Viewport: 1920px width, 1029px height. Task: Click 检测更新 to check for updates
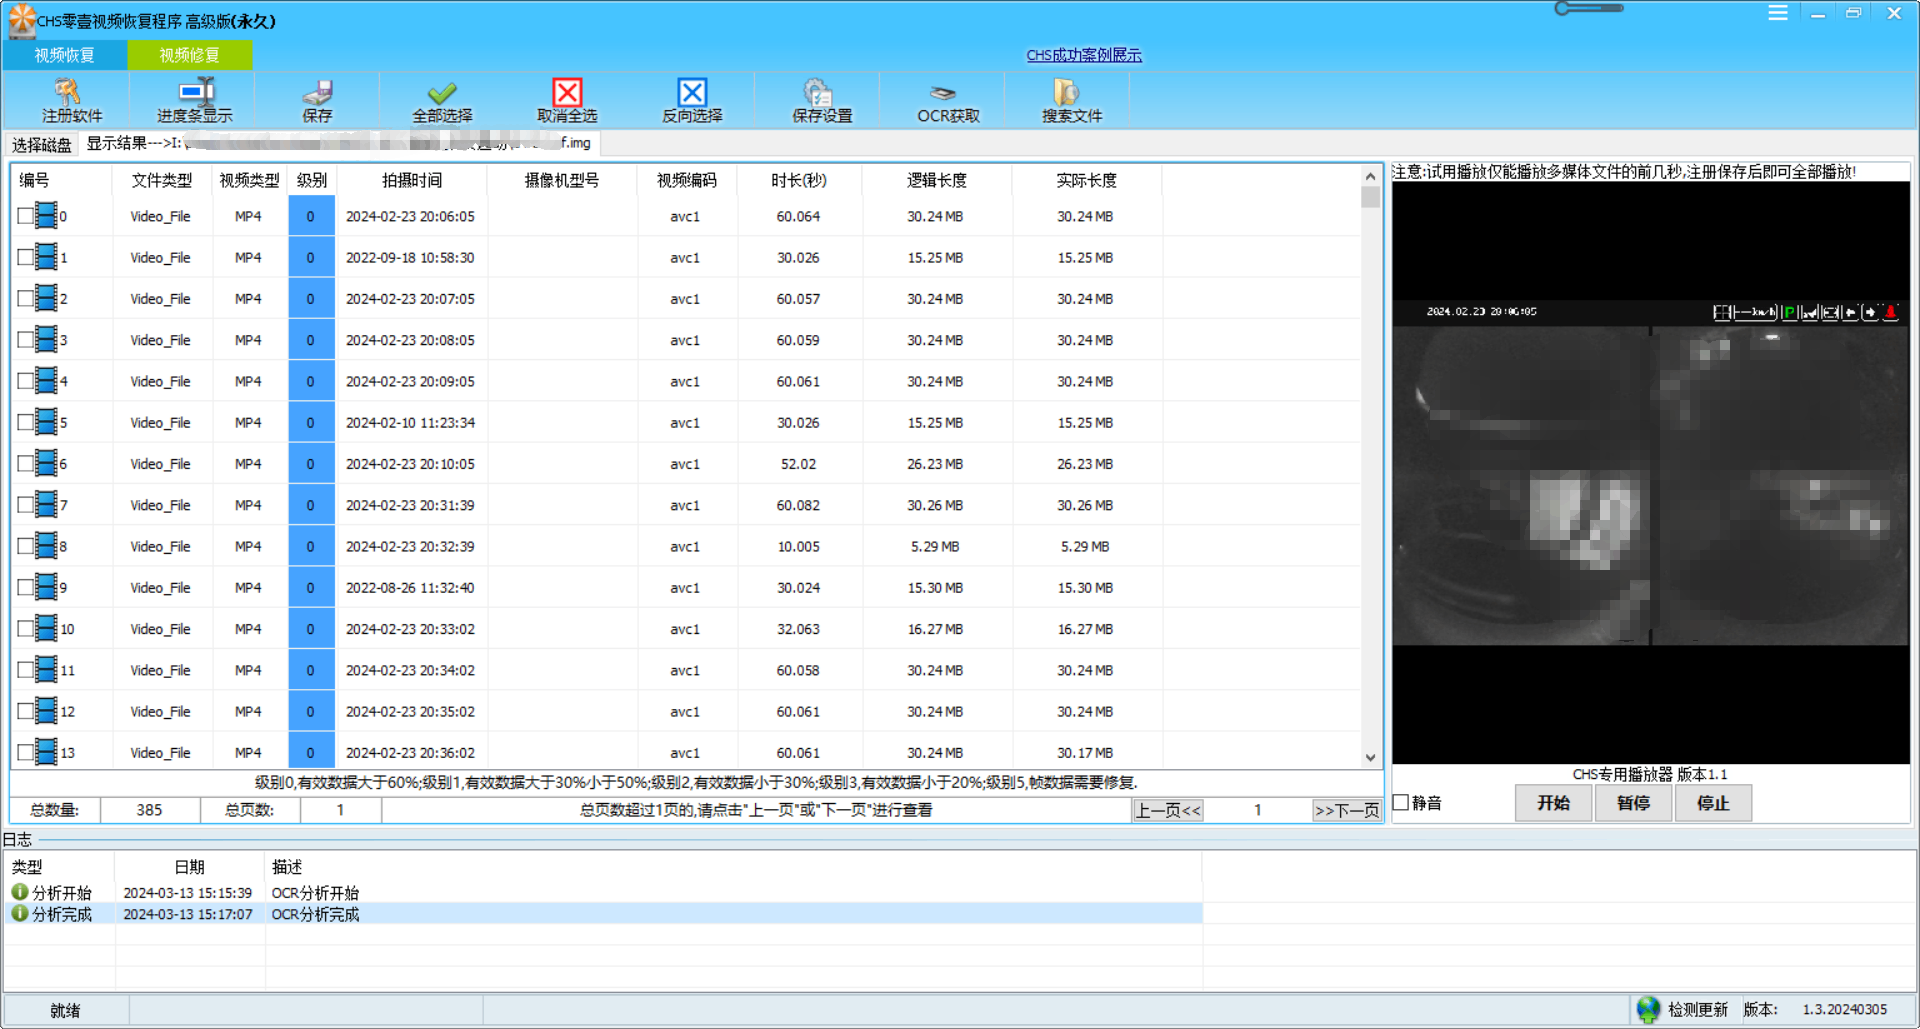pos(1698,1010)
